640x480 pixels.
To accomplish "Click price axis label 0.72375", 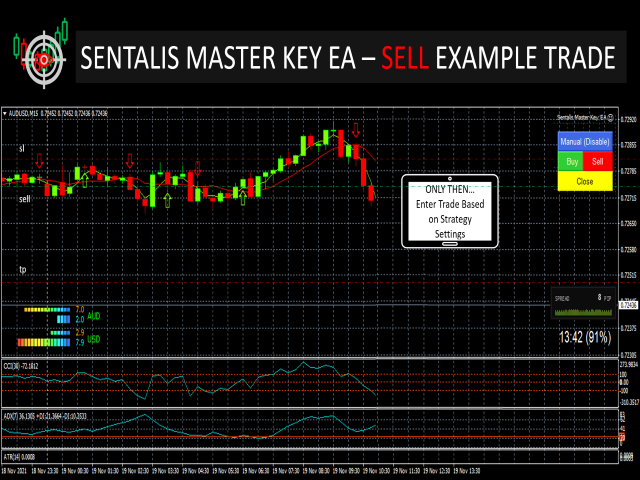I will 629,328.
